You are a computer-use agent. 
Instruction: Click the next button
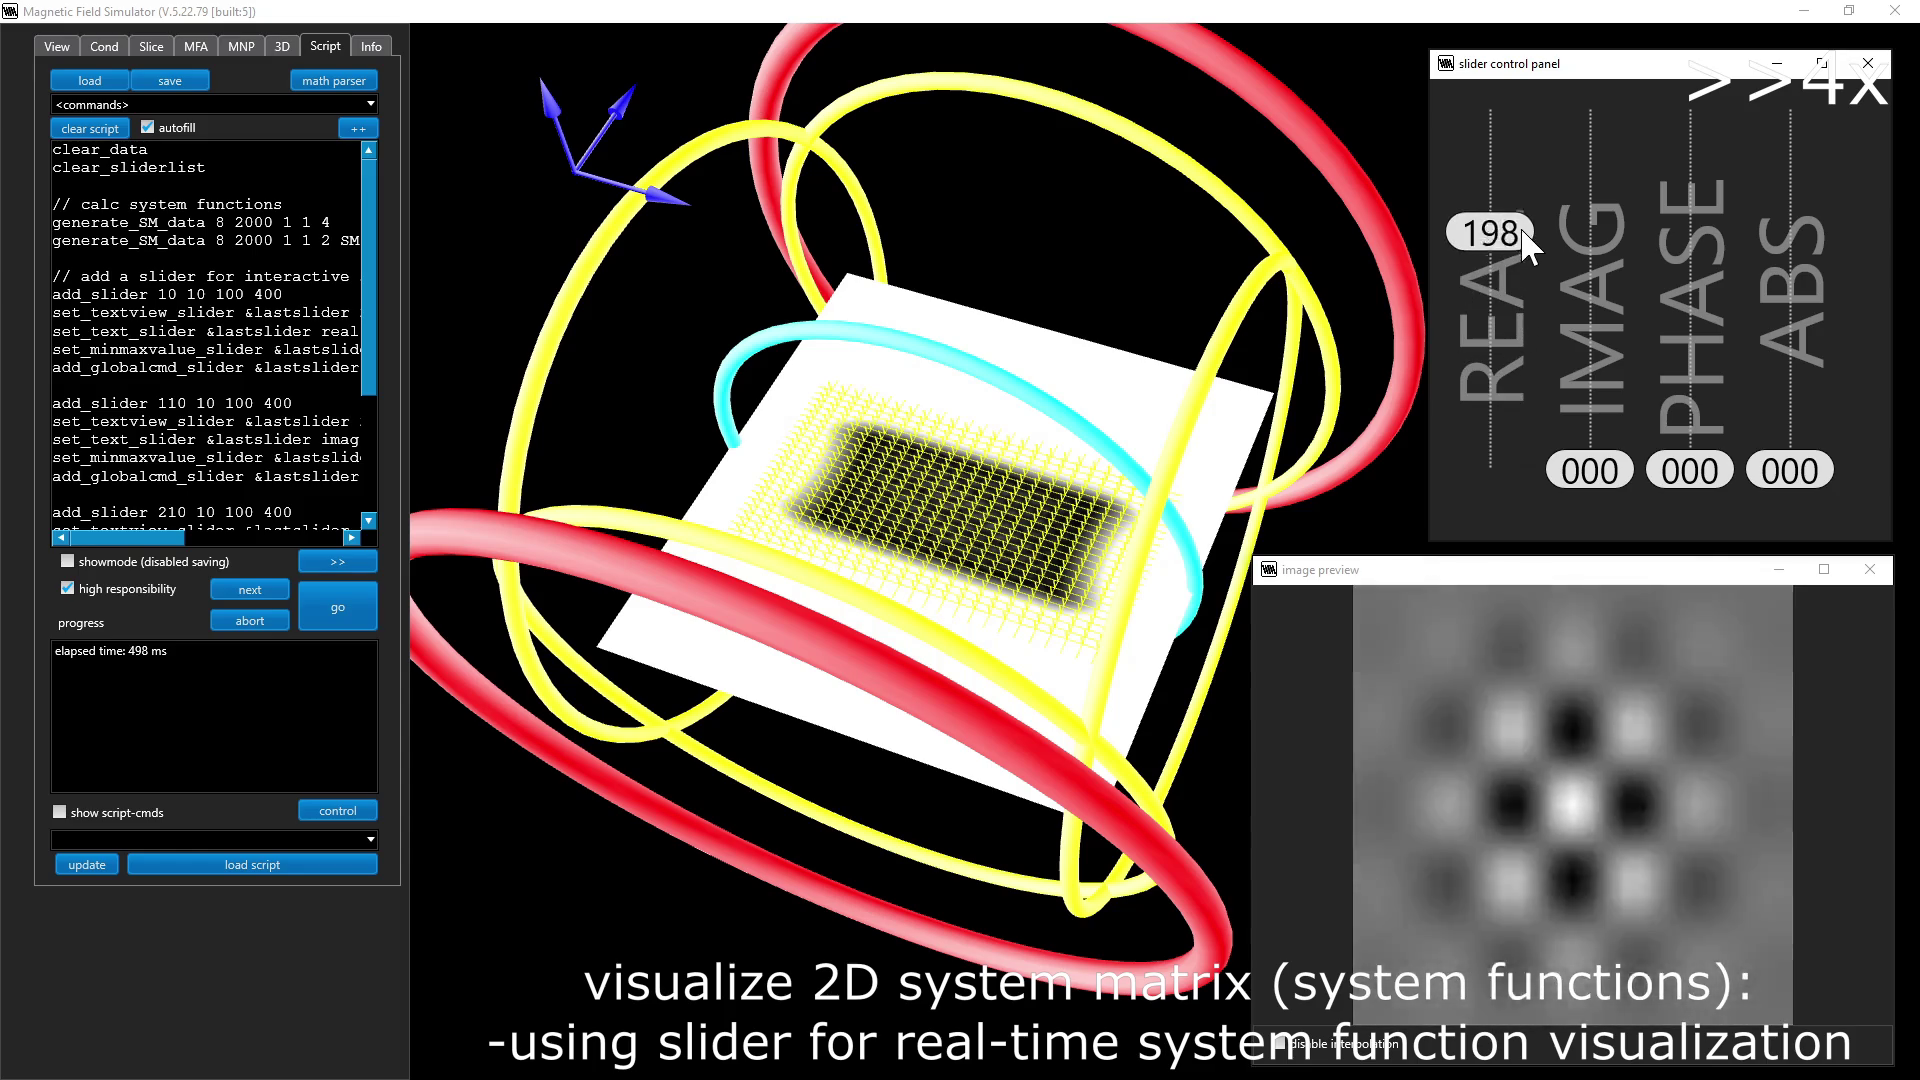(250, 590)
